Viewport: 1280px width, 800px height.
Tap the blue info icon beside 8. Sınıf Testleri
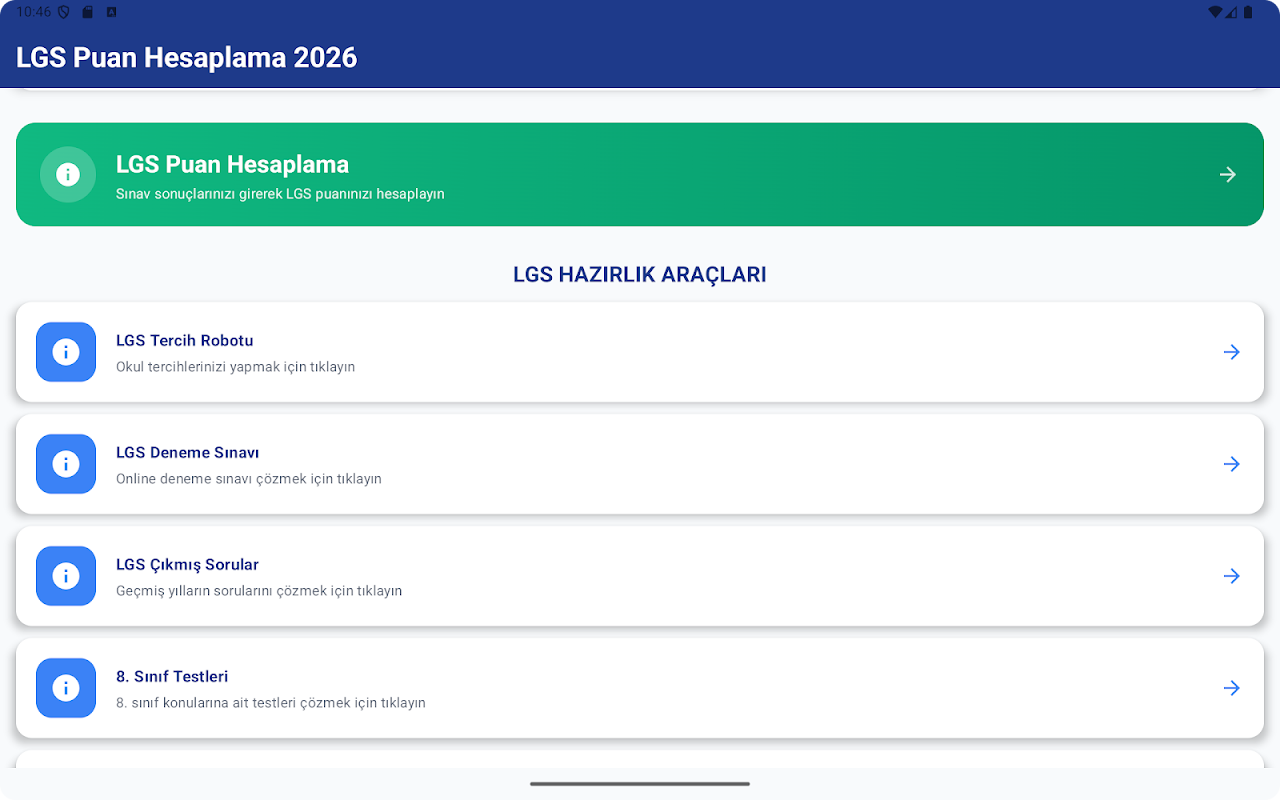(x=66, y=688)
